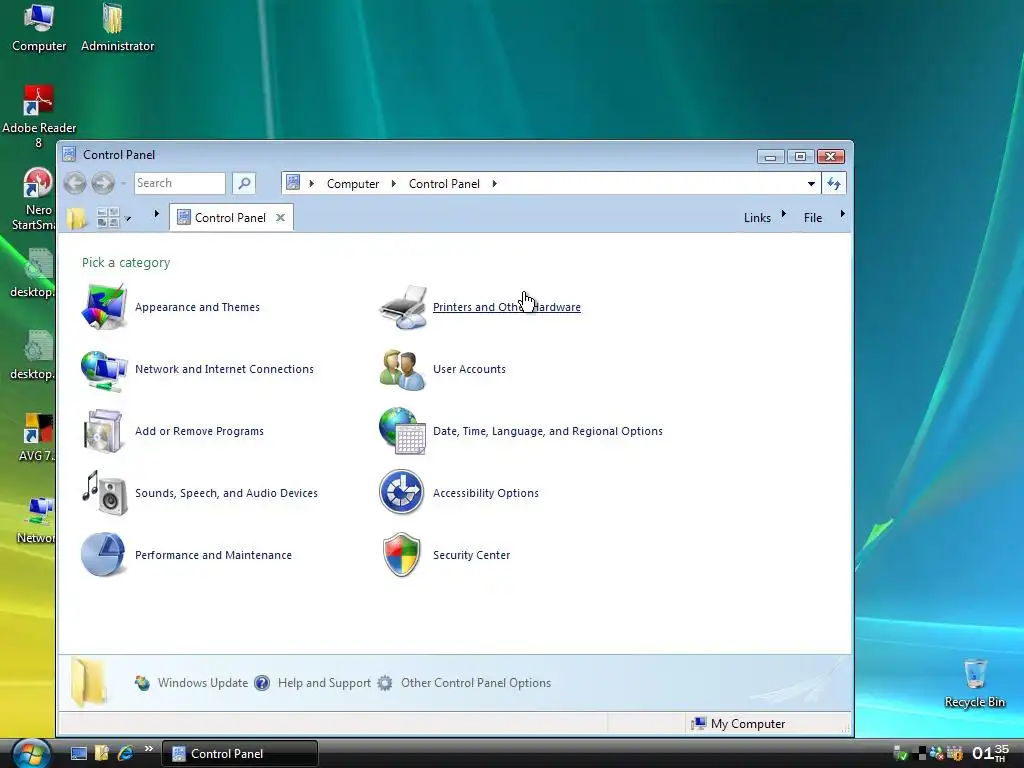Click the Accessibility Options icon
The image size is (1024, 768).
(402, 492)
